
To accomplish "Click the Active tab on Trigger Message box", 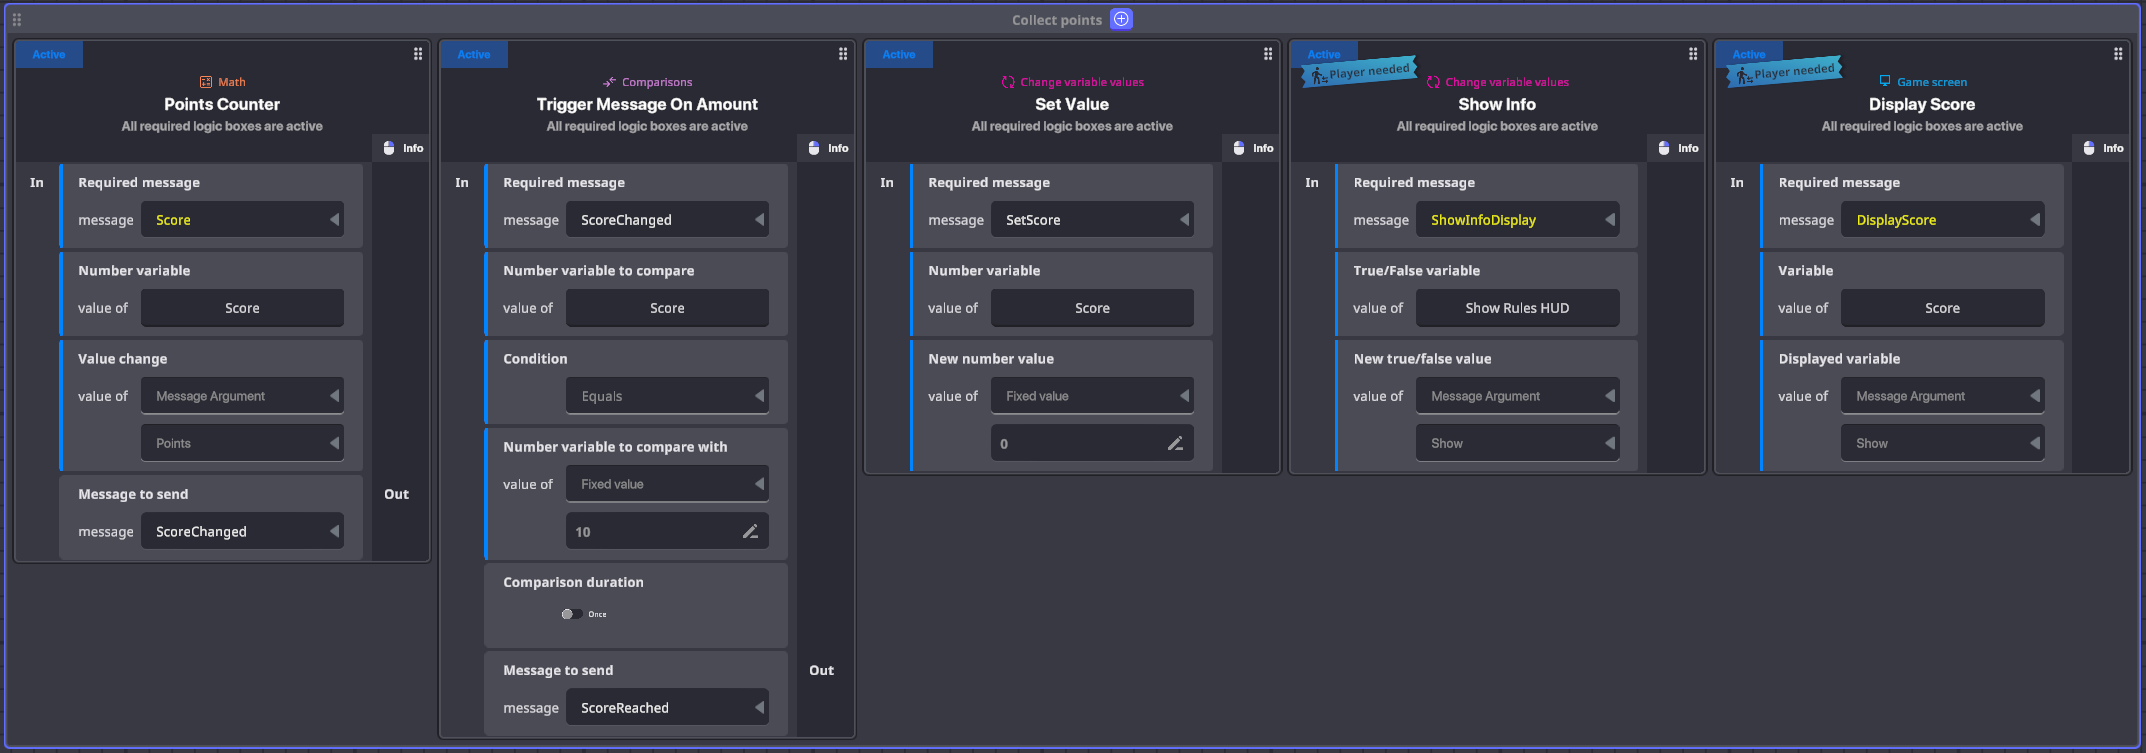I will click(474, 55).
